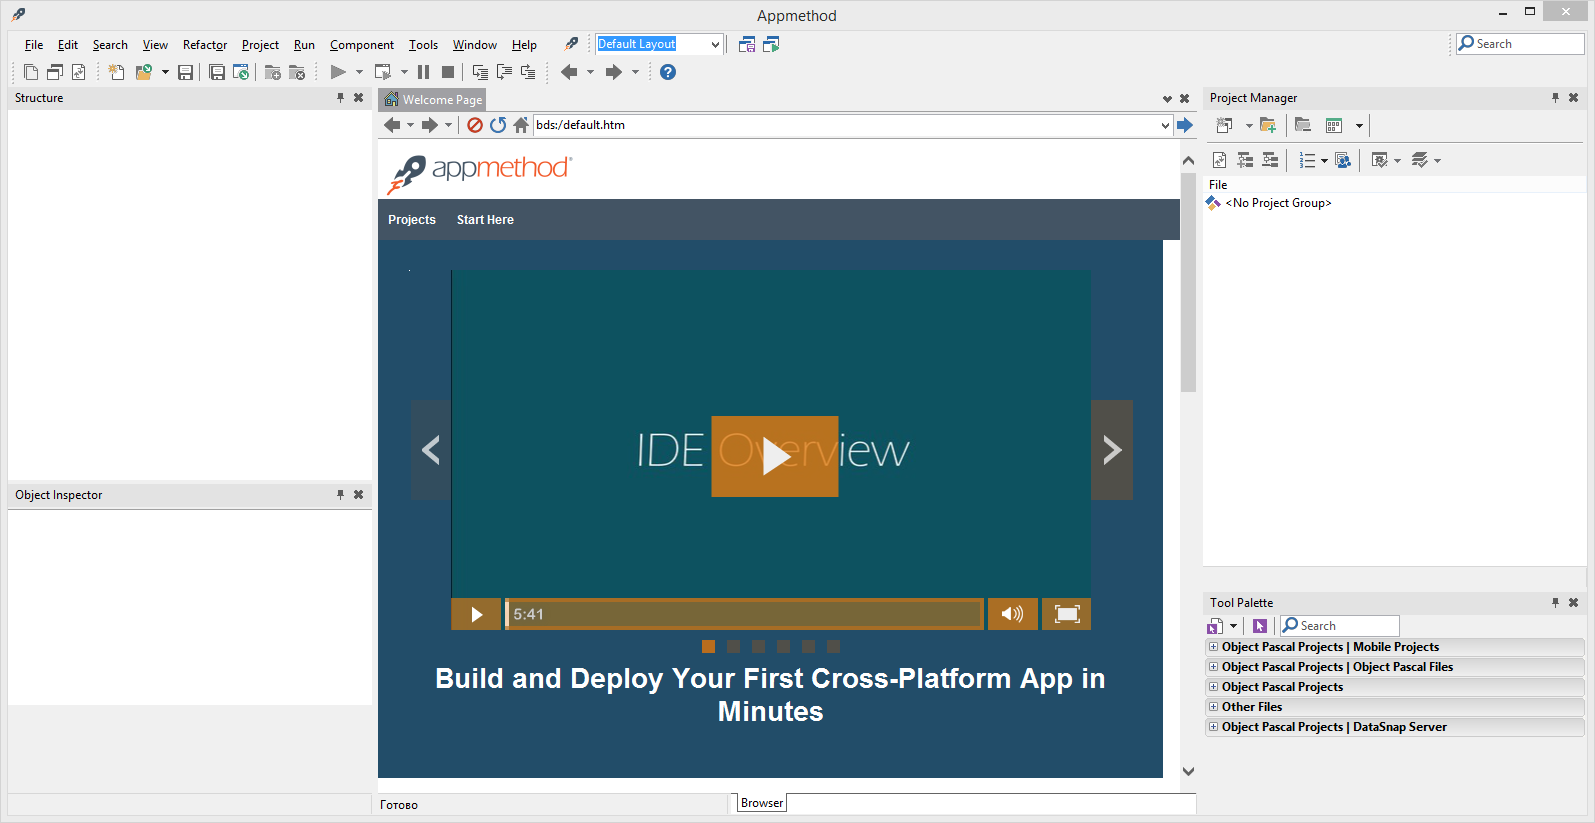Click the Tool Palette Search field
Image resolution: width=1595 pixels, height=823 pixels.
tap(1340, 626)
